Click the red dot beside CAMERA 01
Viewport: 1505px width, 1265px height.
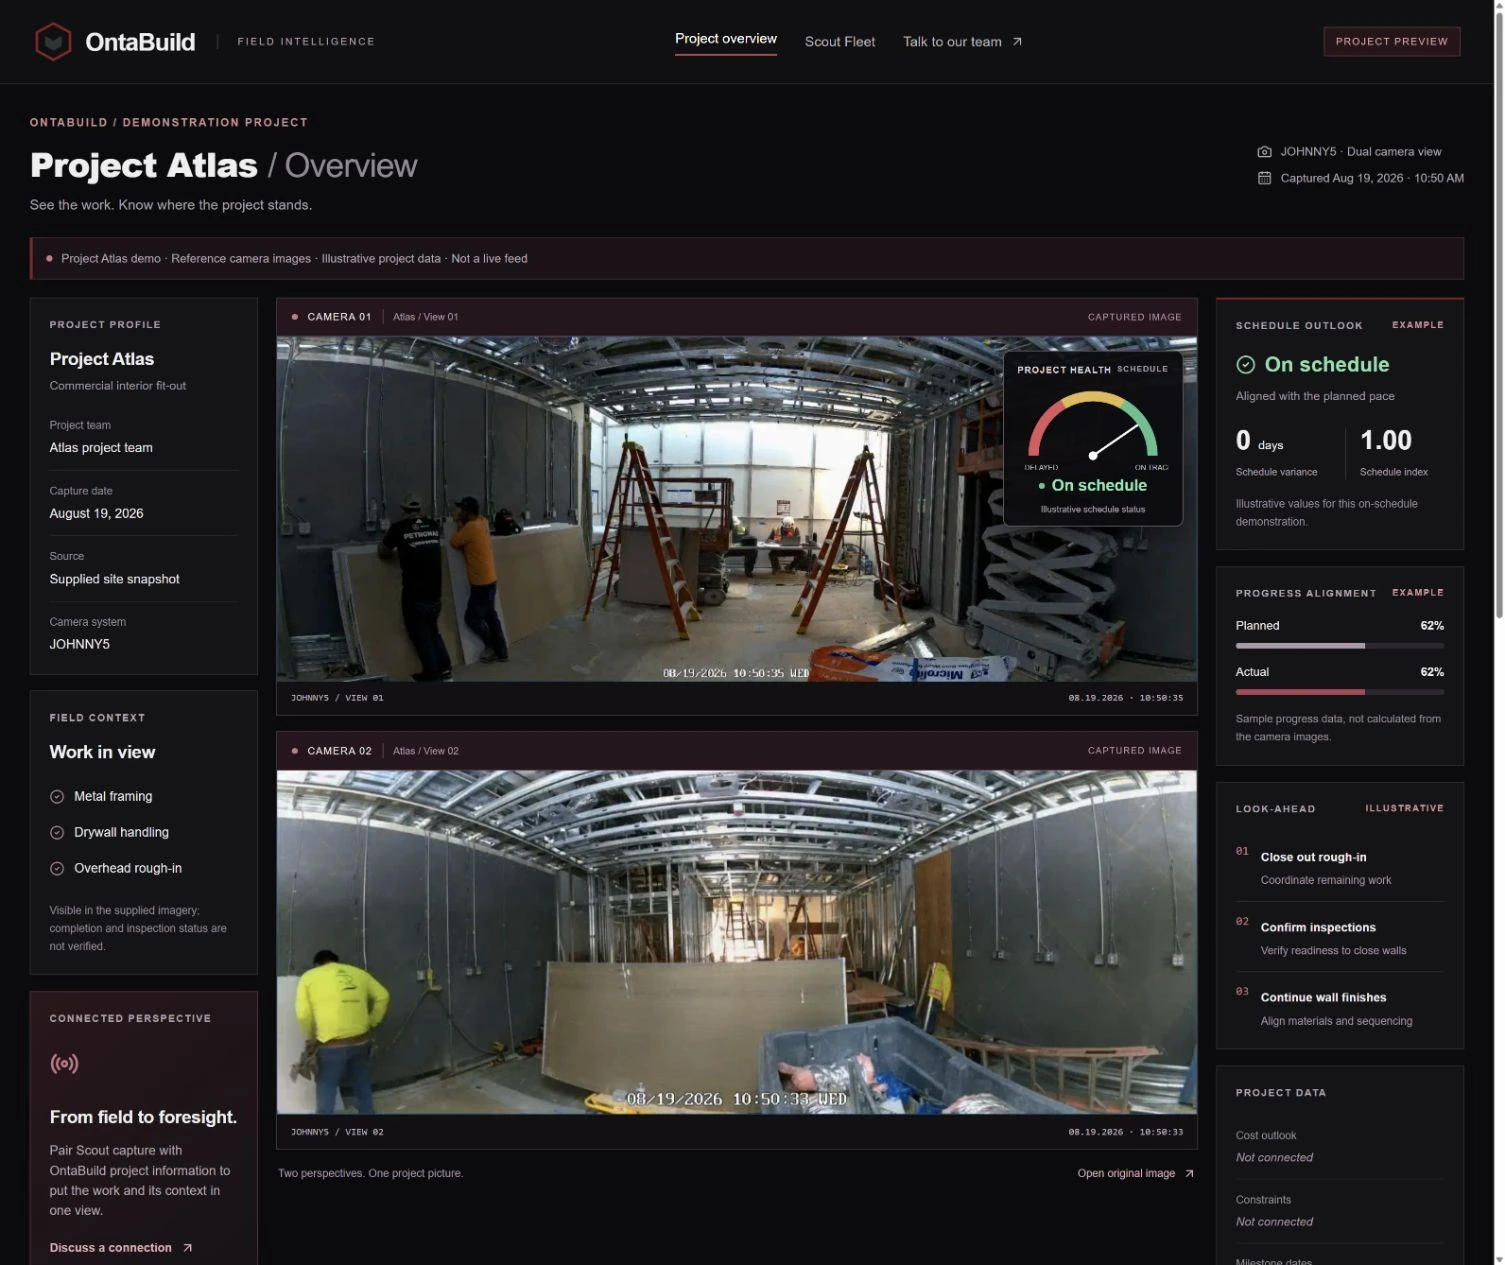(x=294, y=317)
